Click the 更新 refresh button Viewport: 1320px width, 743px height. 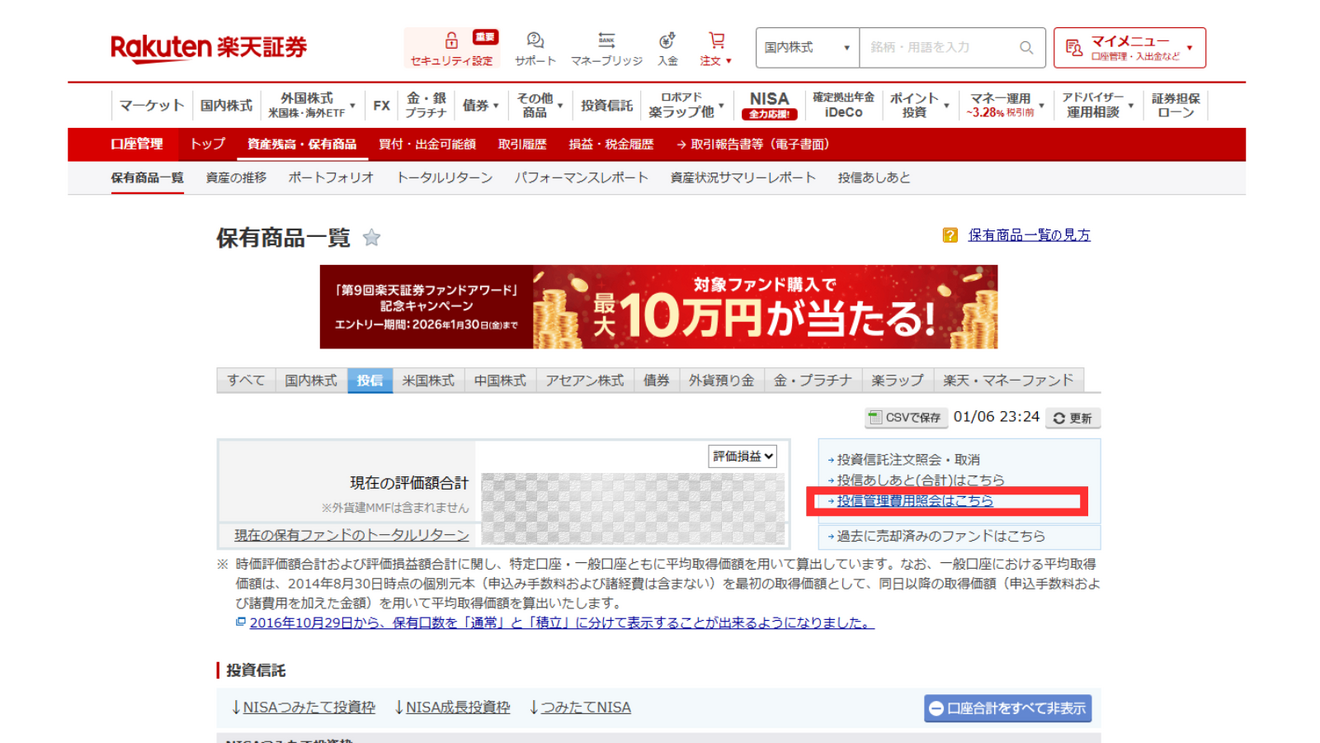click(1073, 418)
